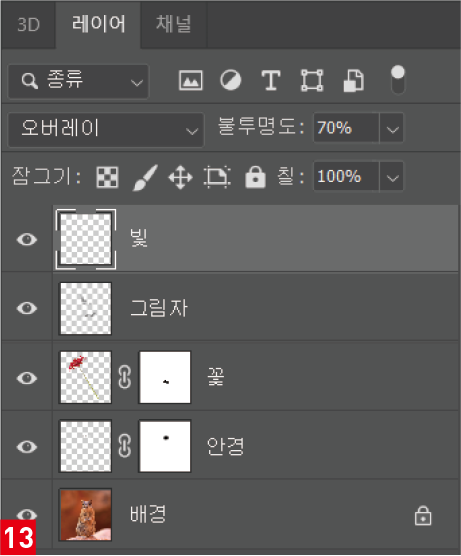Select the 빛 layer thumbnail
This screenshot has width=461, height=556.
(x=86, y=239)
